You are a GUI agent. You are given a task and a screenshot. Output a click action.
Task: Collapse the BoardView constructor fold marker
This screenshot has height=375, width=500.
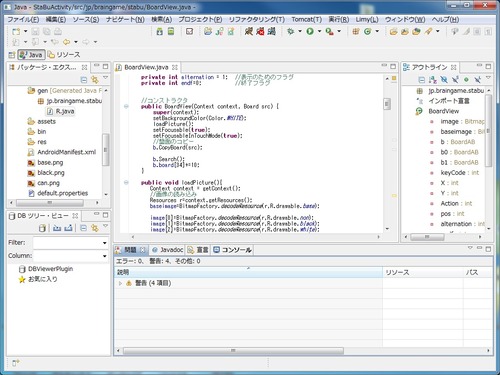126,106
